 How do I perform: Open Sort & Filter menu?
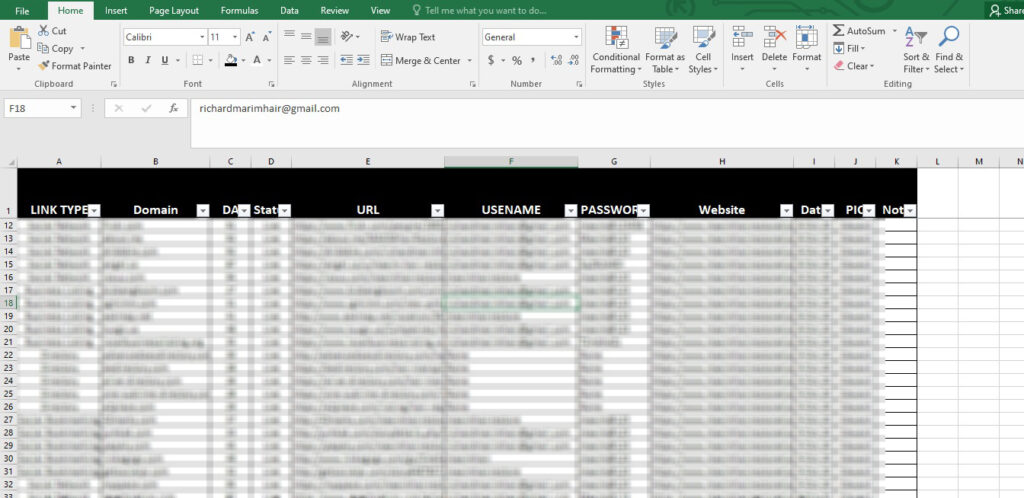916,50
